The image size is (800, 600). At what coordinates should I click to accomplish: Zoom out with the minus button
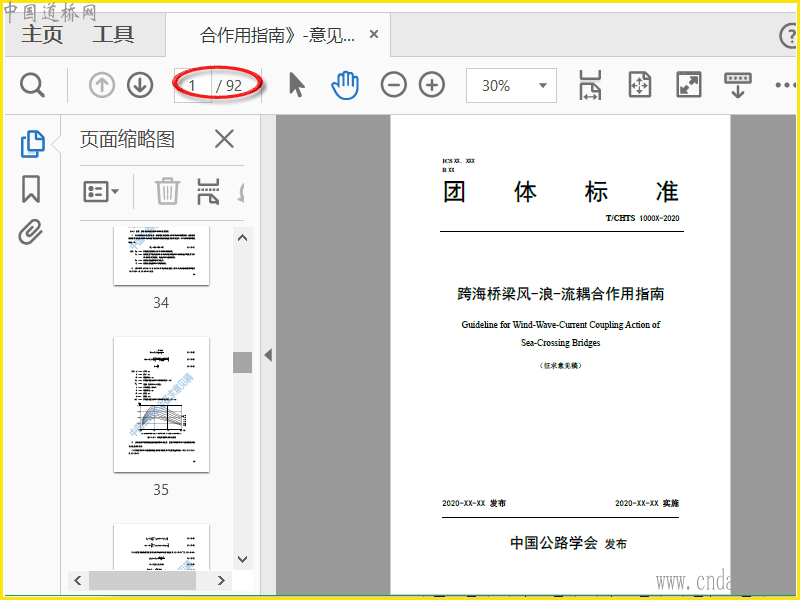393,85
